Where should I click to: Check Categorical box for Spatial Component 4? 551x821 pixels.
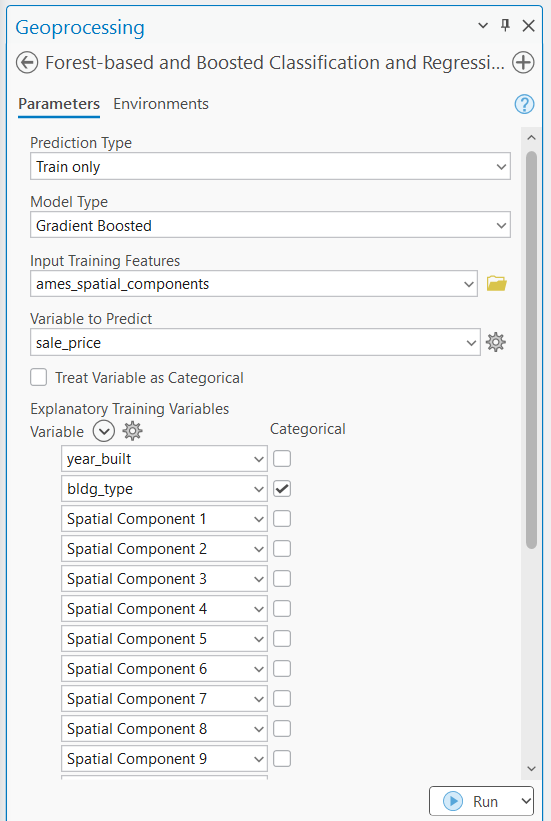[282, 609]
